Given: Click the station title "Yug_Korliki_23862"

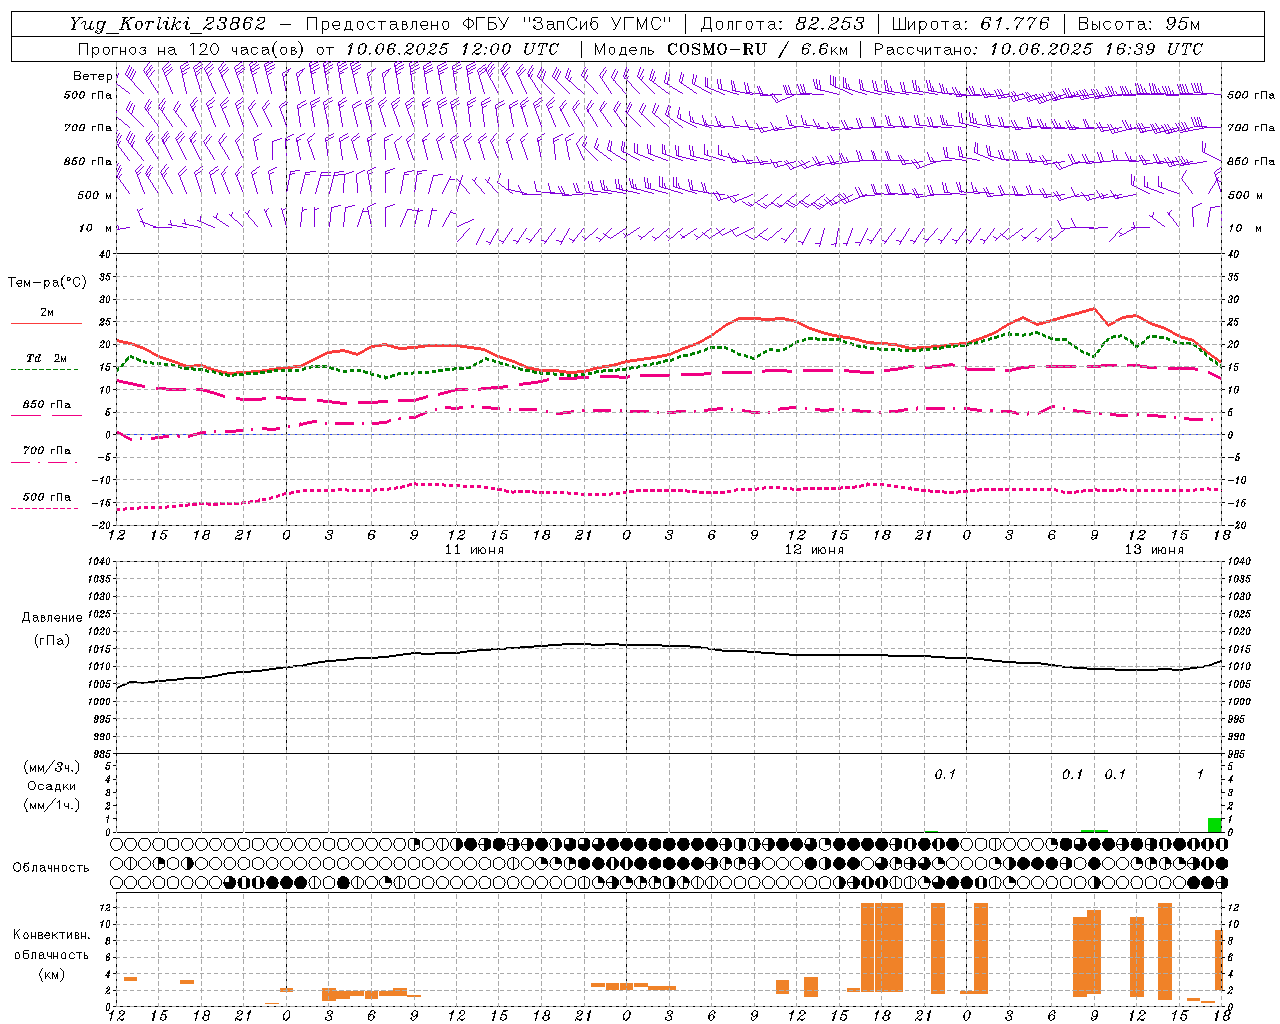Looking at the screenshot, I should coord(168,24).
